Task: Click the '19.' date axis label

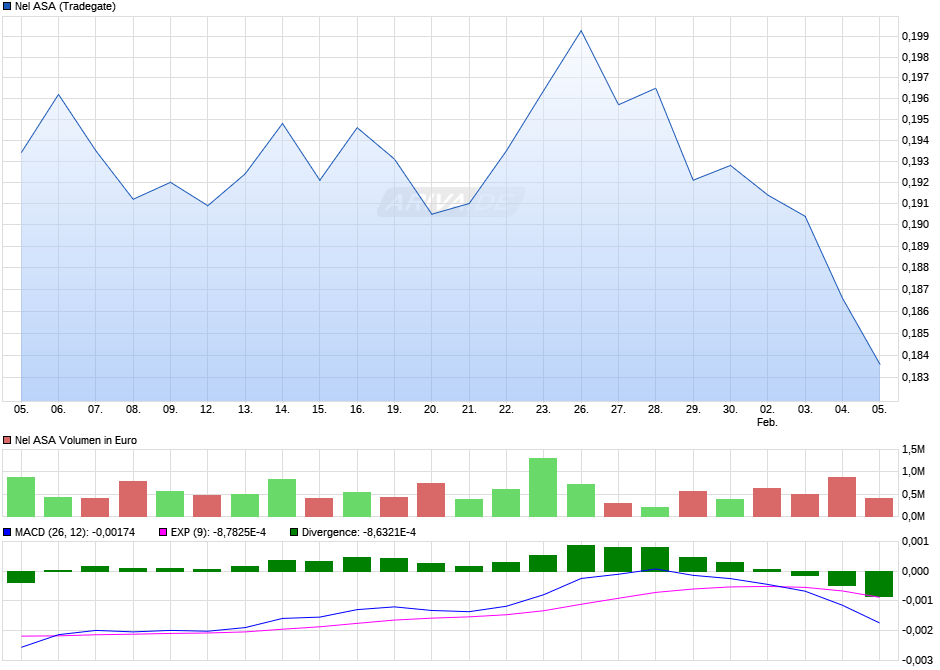Action: (x=394, y=409)
